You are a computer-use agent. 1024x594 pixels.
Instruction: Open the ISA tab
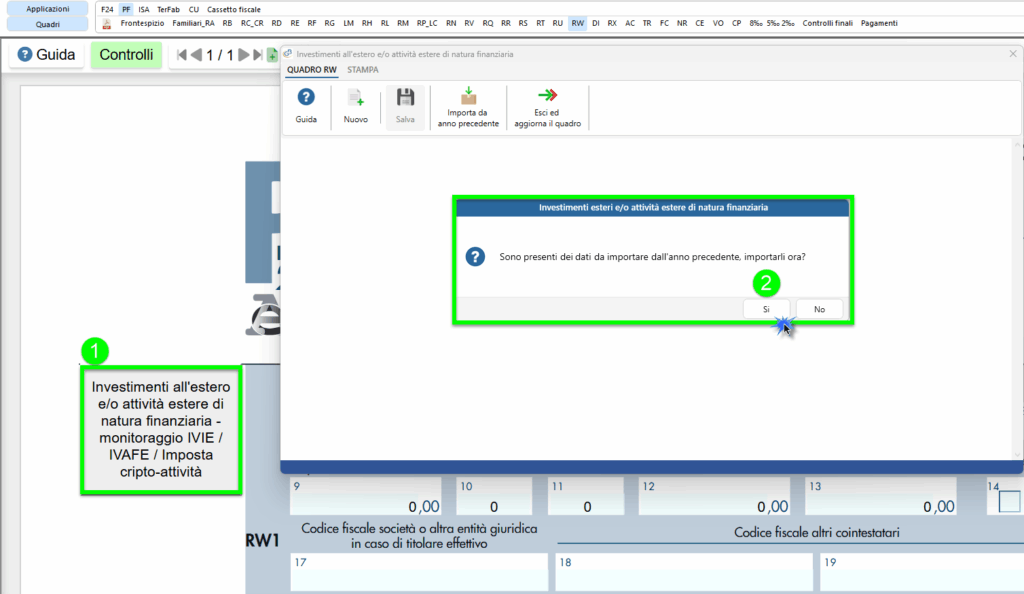click(x=144, y=9)
